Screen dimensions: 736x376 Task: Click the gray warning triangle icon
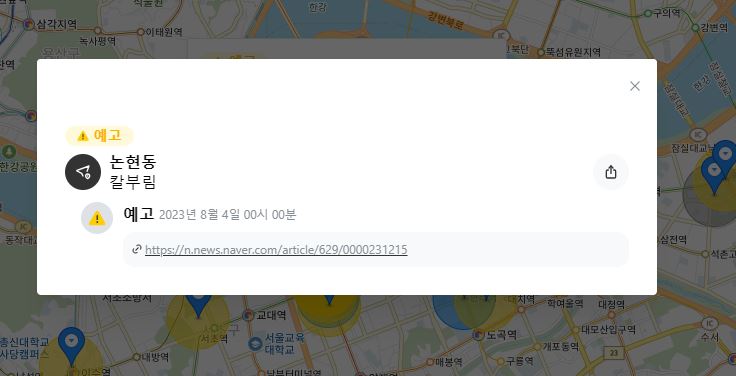pyautogui.click(x=97, y=218)
